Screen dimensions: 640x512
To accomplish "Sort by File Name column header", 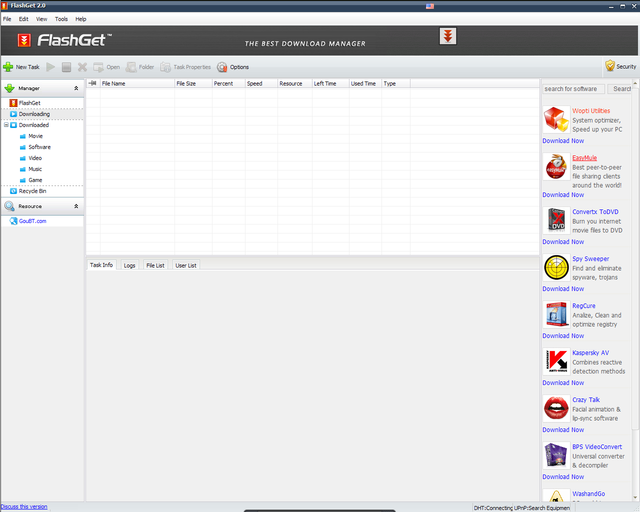I will (137, 83).
